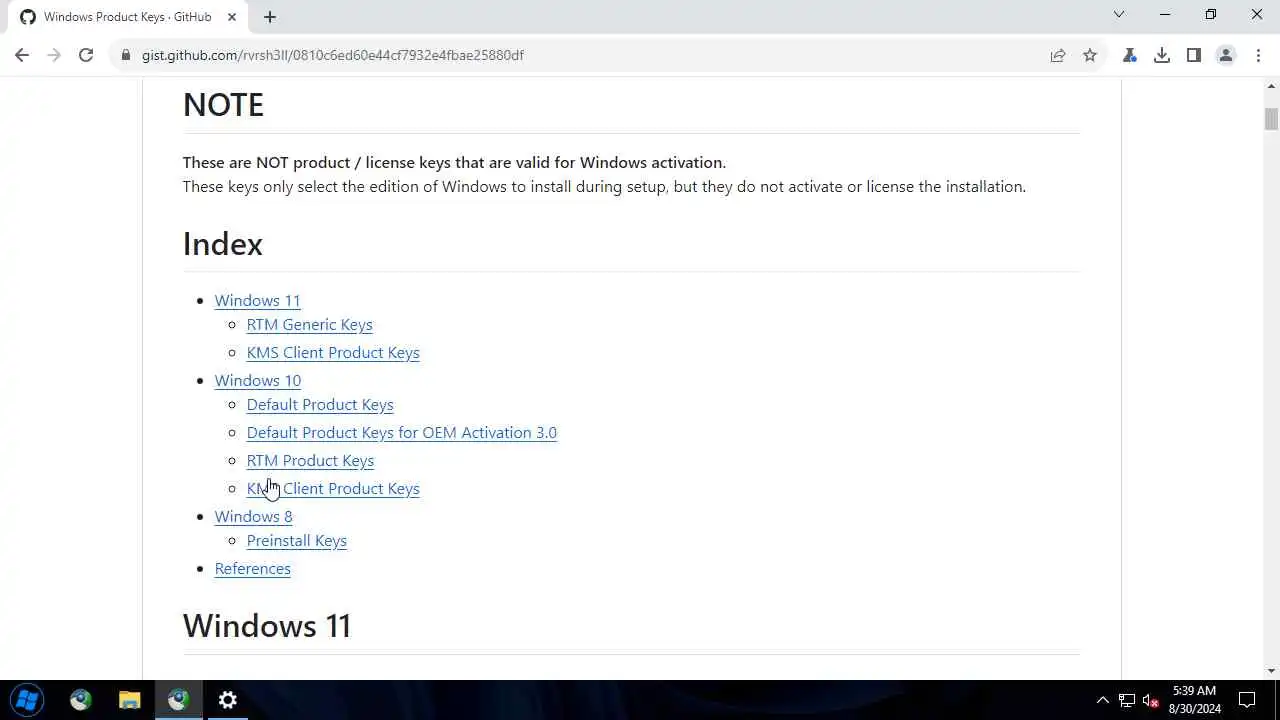The width and height of the screenshot is (1280, 720).
Task: Show hidden system tray icons
Action: point(1103,700)
